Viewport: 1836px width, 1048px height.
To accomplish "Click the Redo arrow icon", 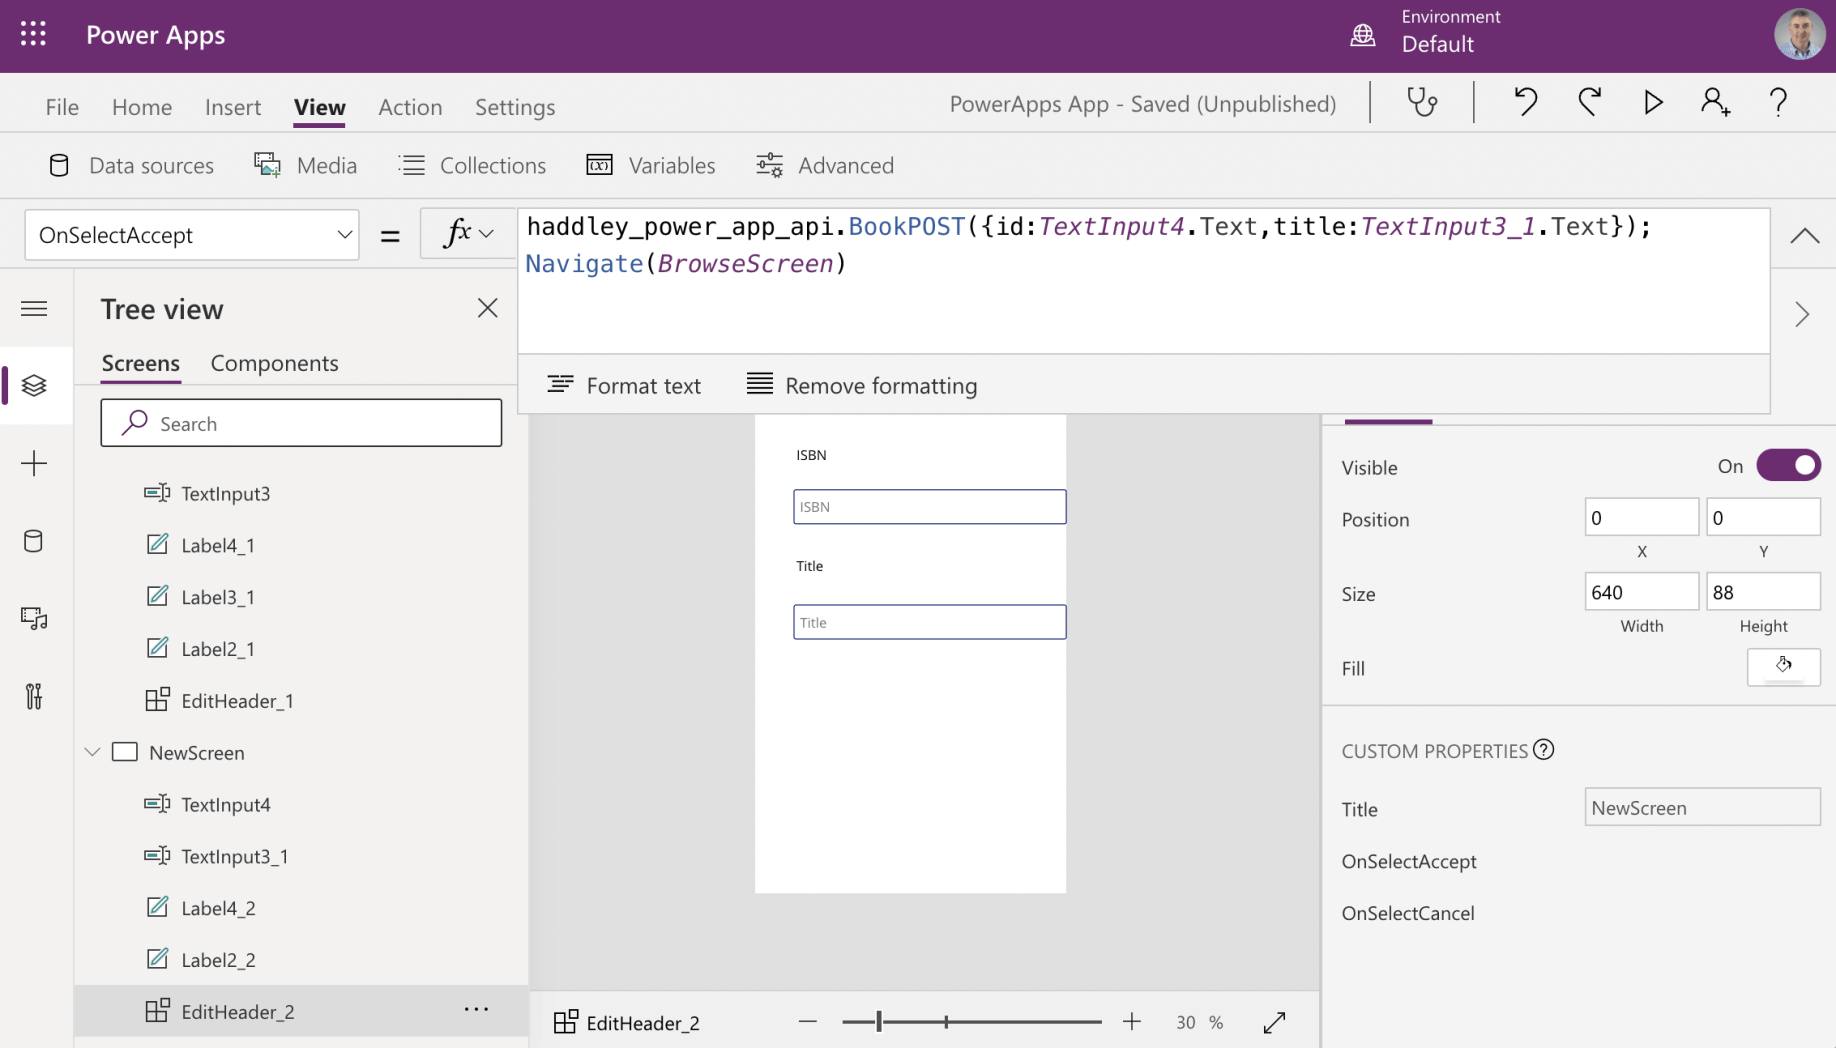I will pyautogui.click(x=1589, y=103).
